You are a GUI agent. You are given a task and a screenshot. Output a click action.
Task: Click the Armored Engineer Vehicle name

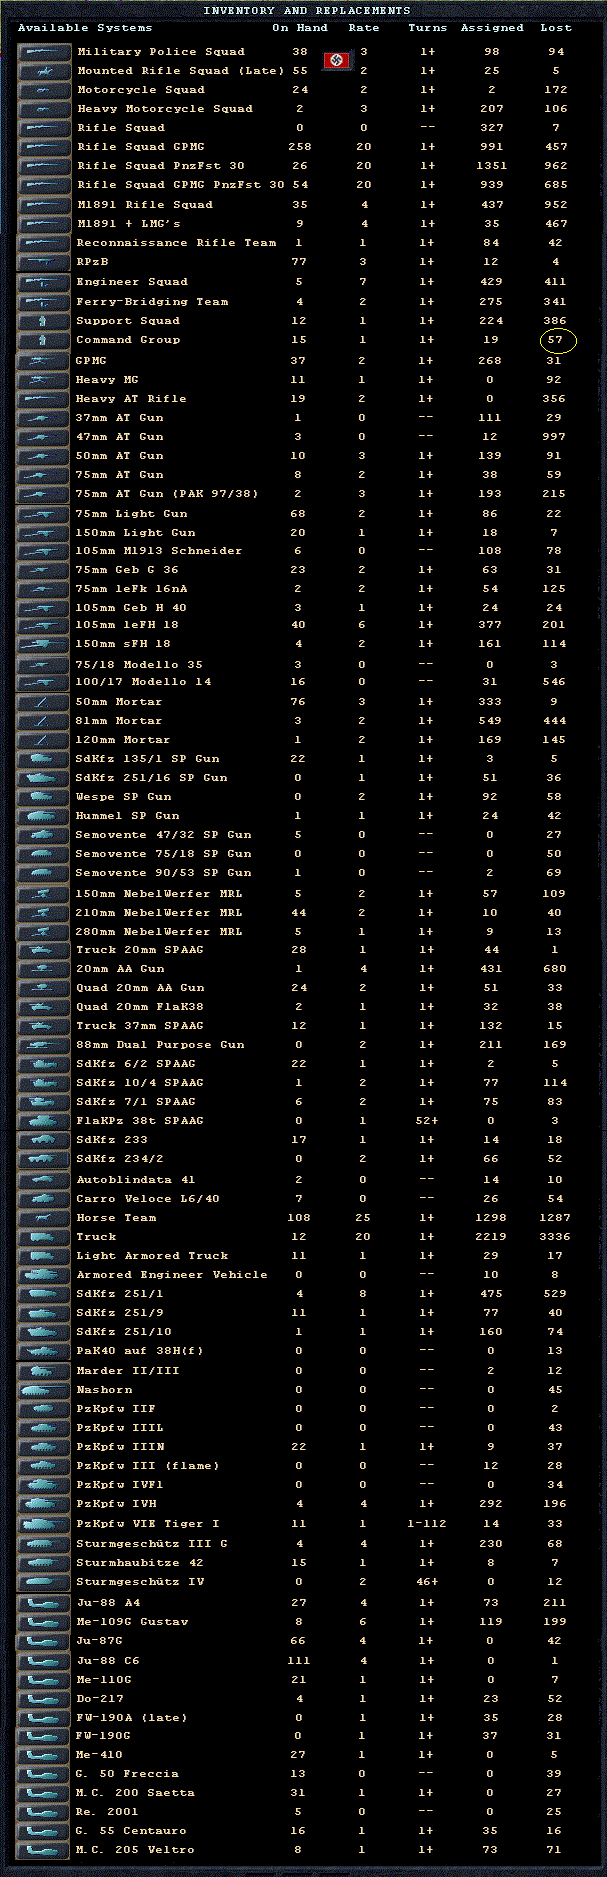(172, 1274)
